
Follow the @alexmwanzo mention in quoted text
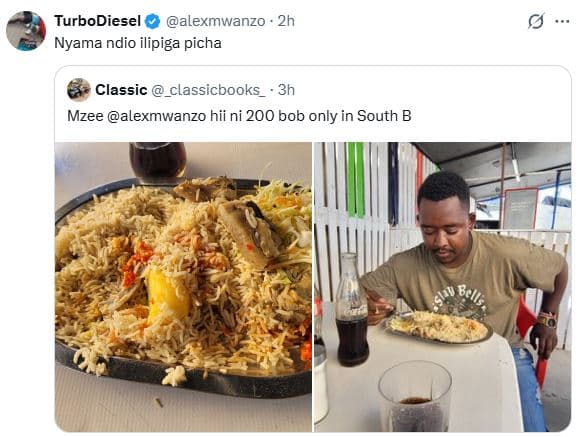pyautogui.click(x=156, y=116)
